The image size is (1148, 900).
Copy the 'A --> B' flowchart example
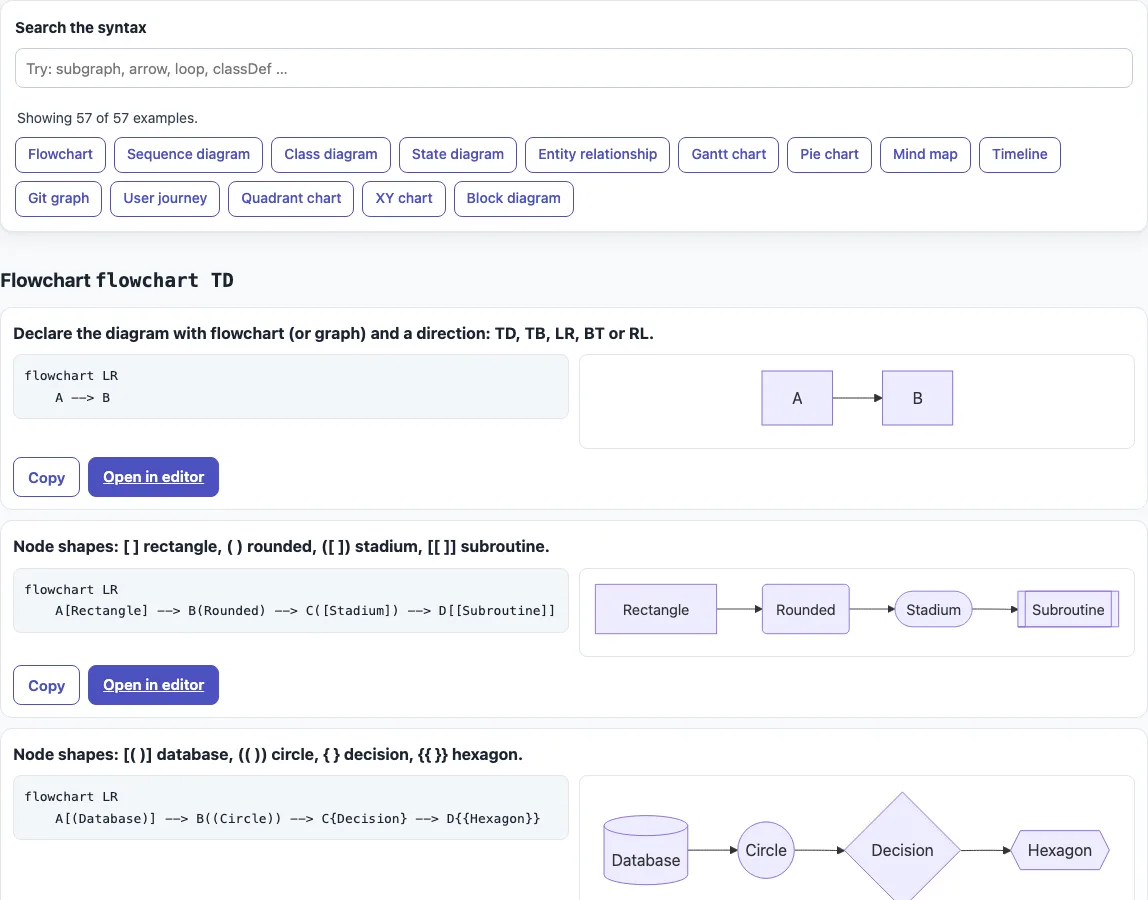coord(46,477)
